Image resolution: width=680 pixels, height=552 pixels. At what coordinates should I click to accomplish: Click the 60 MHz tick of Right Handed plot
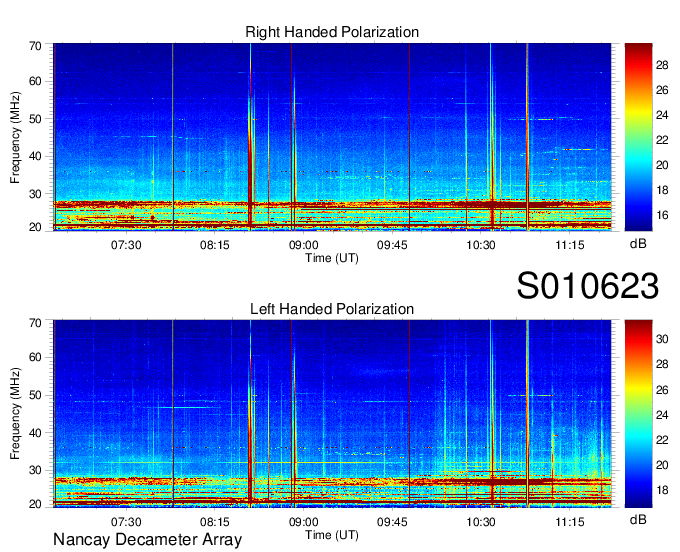(x=35, y=81)
